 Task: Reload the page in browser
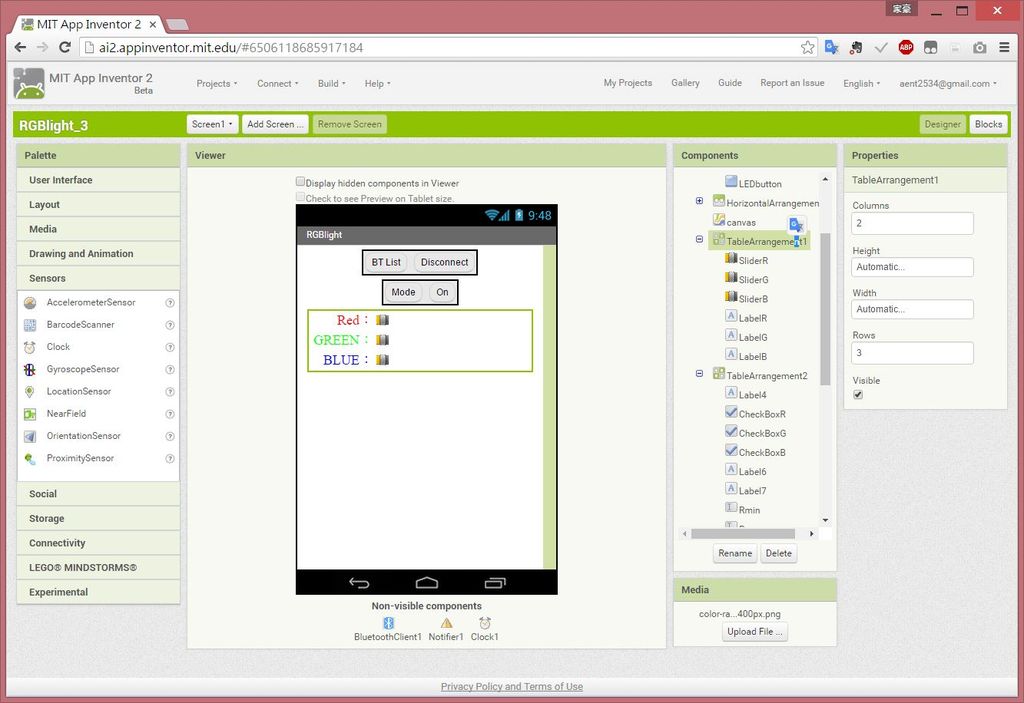pyautogui.click(x=65, y=48)
